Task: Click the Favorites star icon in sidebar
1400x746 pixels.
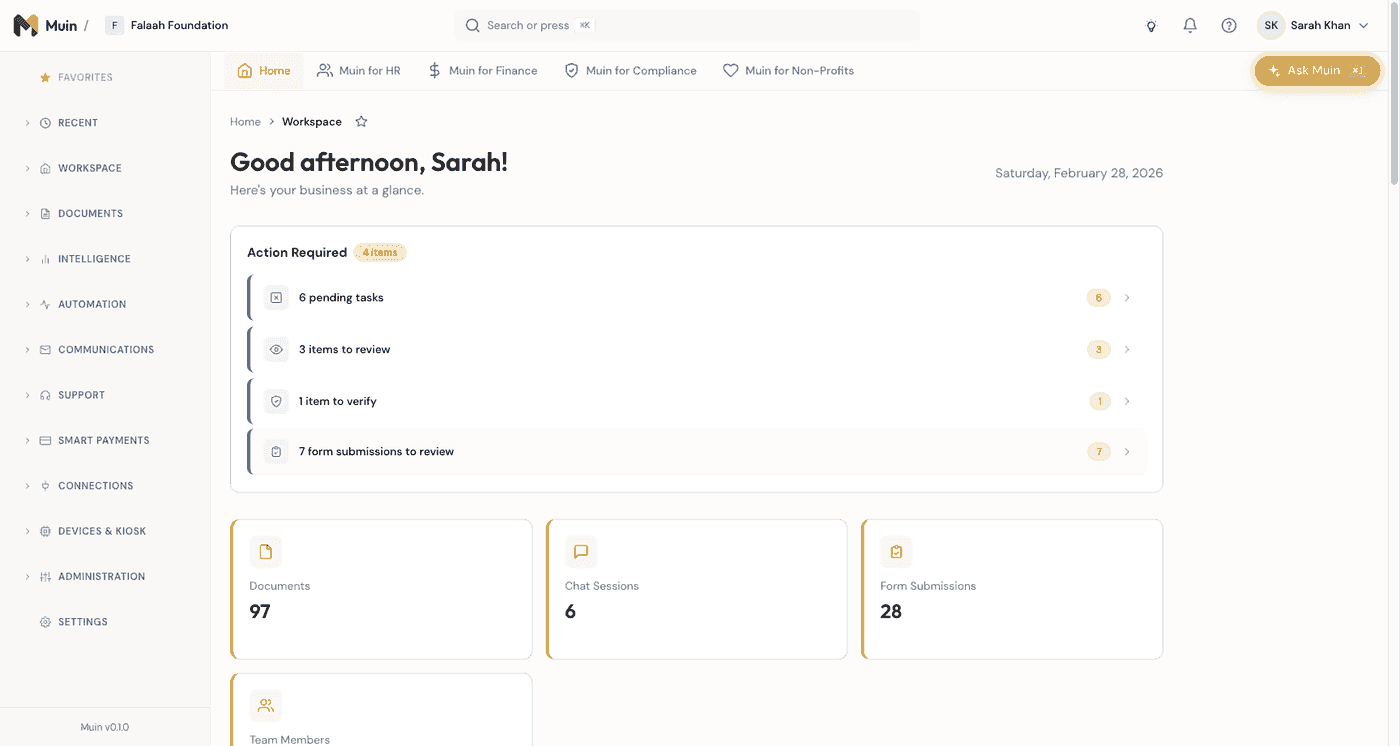Action: click(x=45, y=78)
